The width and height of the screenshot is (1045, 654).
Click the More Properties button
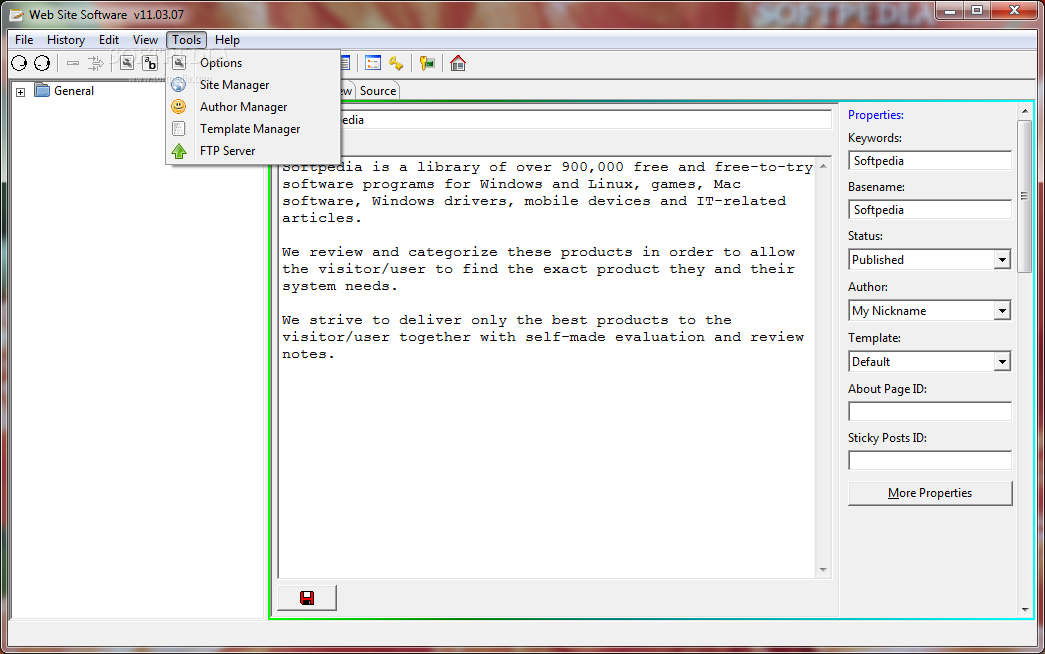coord(930,493)
